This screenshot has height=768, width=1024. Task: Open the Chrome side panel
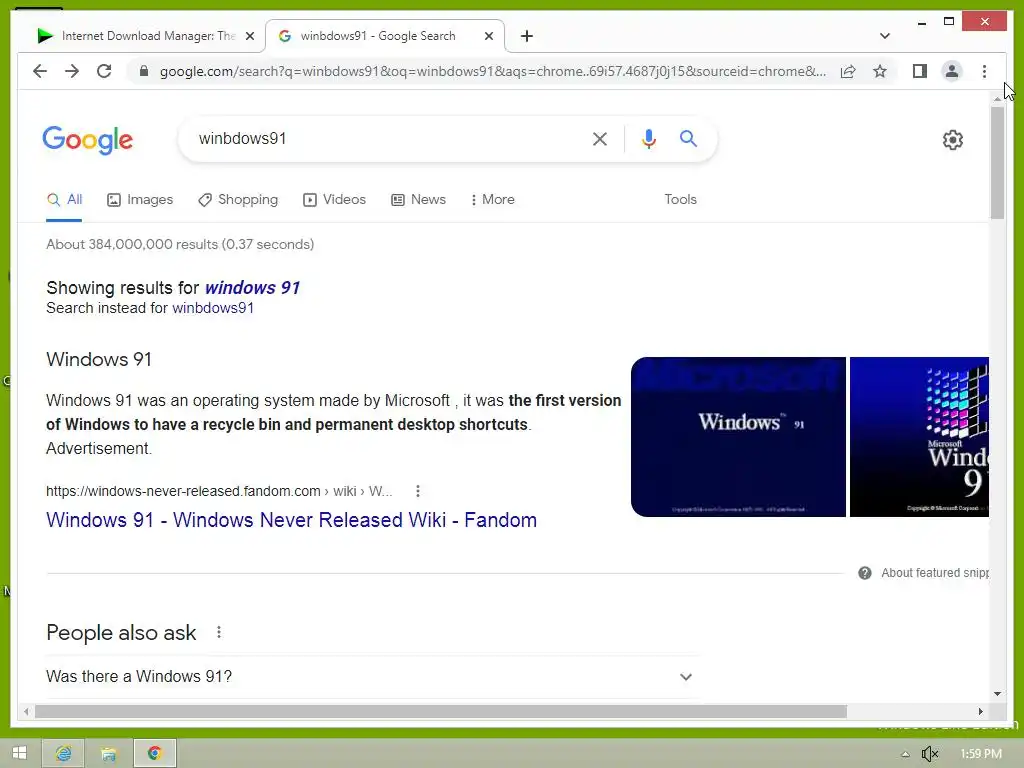coord(920,71)
